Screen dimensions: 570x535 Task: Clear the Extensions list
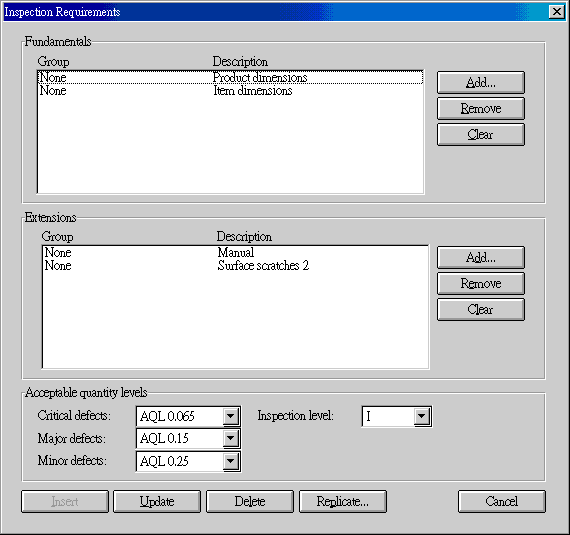(x=481, y=310)
